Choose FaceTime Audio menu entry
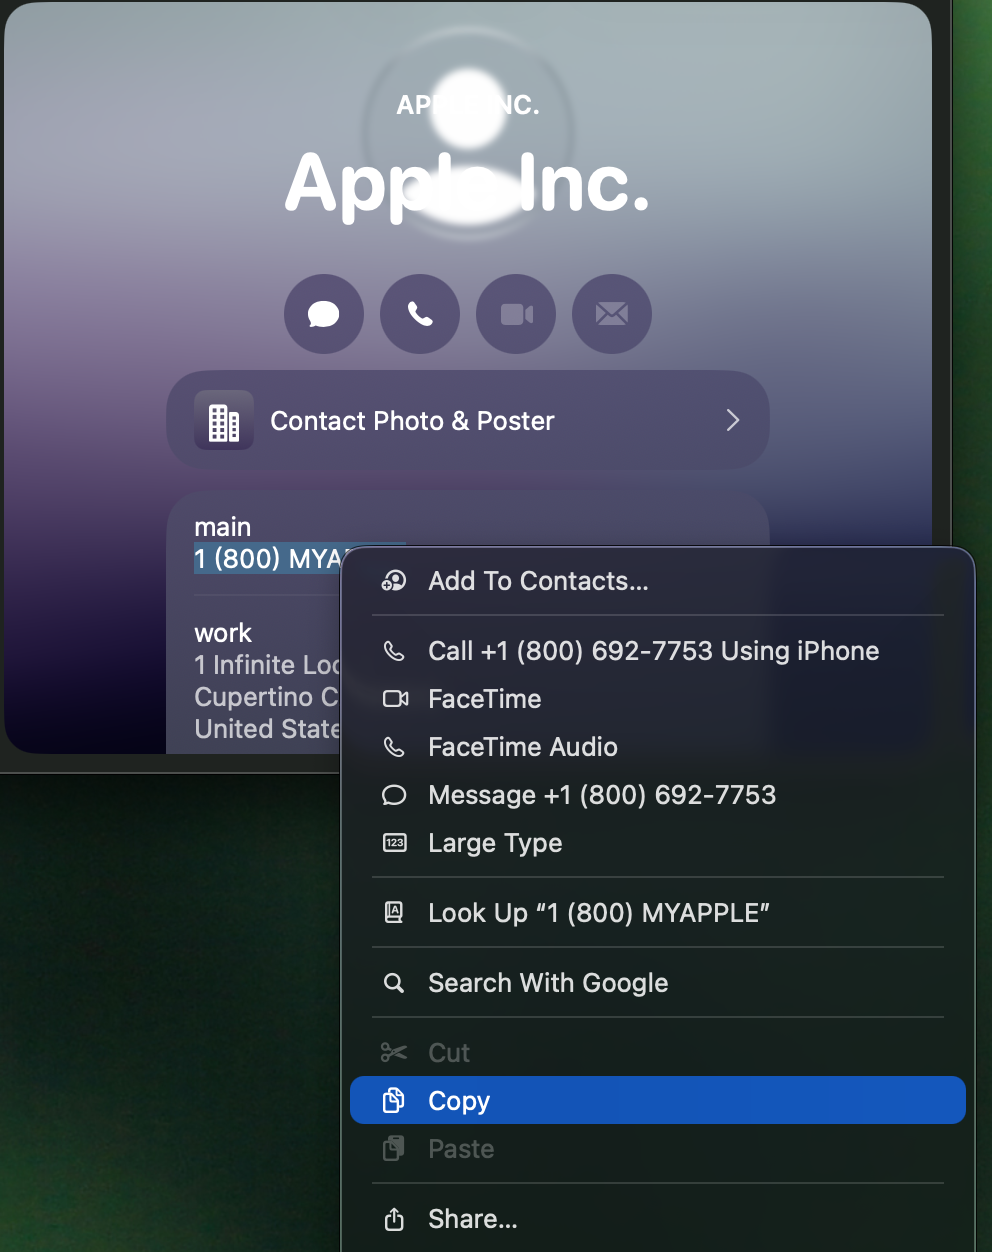This screenshot has height=1252, width=992. (658, 747)
